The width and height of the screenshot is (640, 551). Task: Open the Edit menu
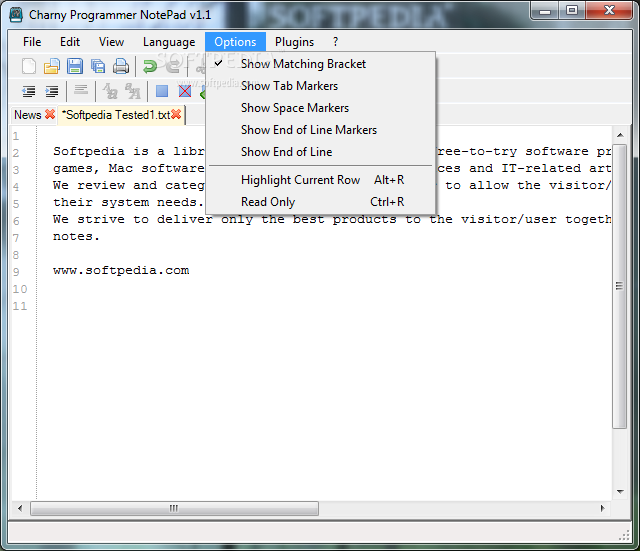(70, 42)
